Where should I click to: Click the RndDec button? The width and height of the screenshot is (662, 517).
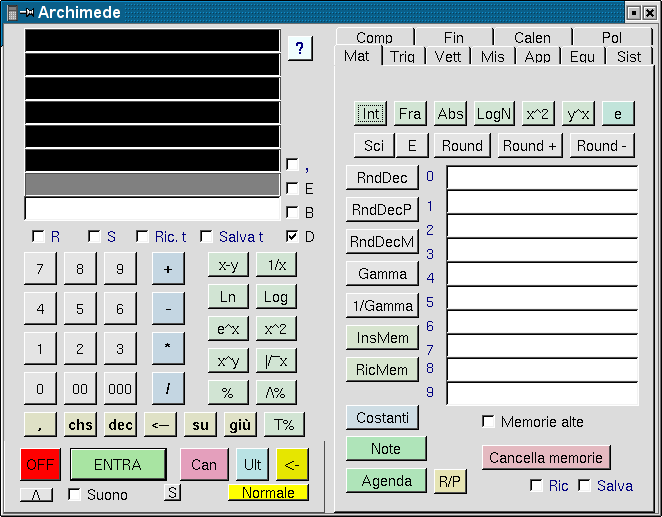pos(383,177)
